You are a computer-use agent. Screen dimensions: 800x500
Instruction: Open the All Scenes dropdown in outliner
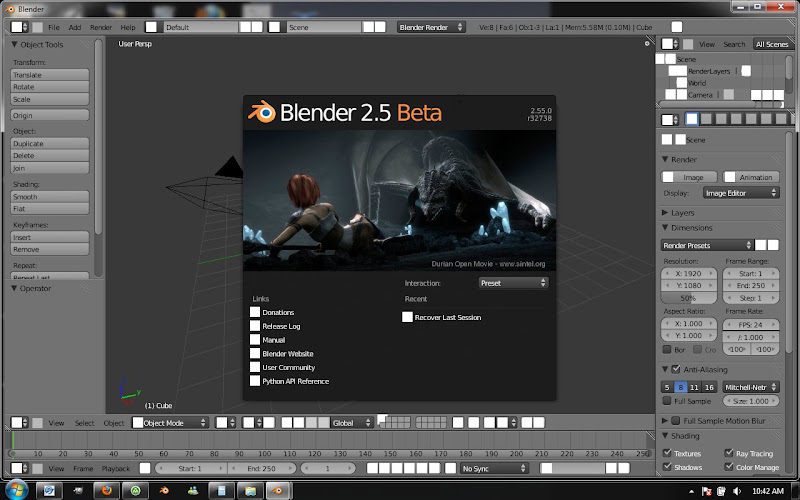tap(772, 44)
